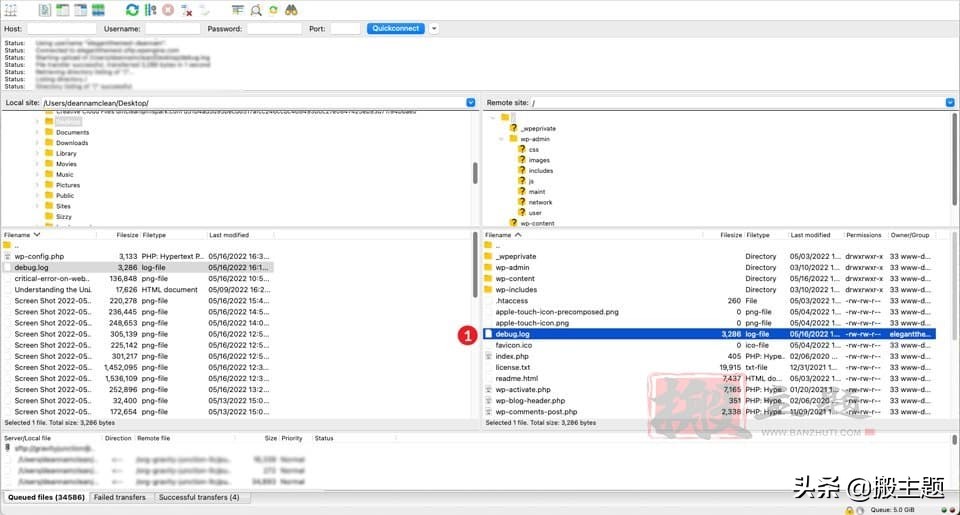Image resolution: width=960 pixels, height=515 pixels.
Task: Switch to Successful transfers (4) tab
Action: click(x=198, y=497)
